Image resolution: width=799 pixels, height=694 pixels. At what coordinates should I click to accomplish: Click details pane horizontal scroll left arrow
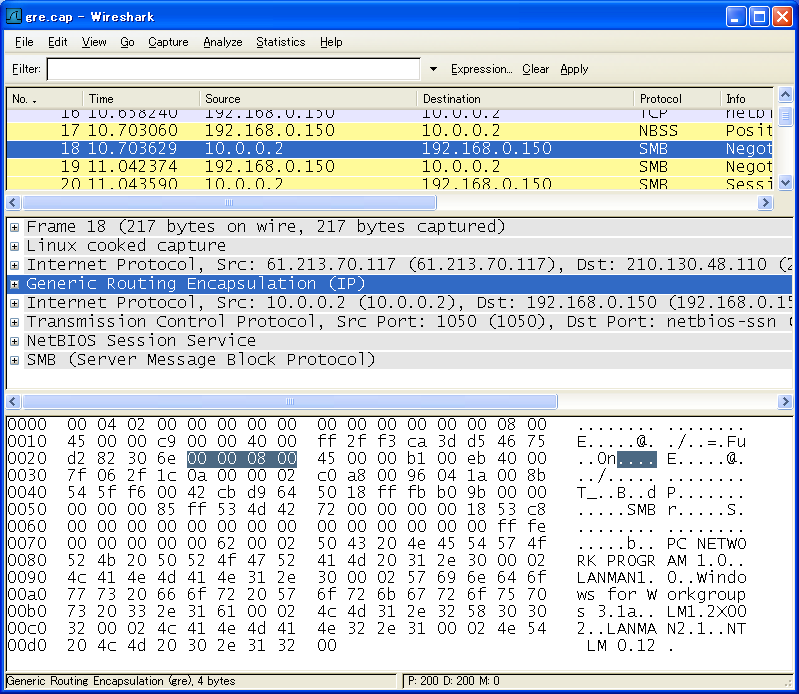13,402
